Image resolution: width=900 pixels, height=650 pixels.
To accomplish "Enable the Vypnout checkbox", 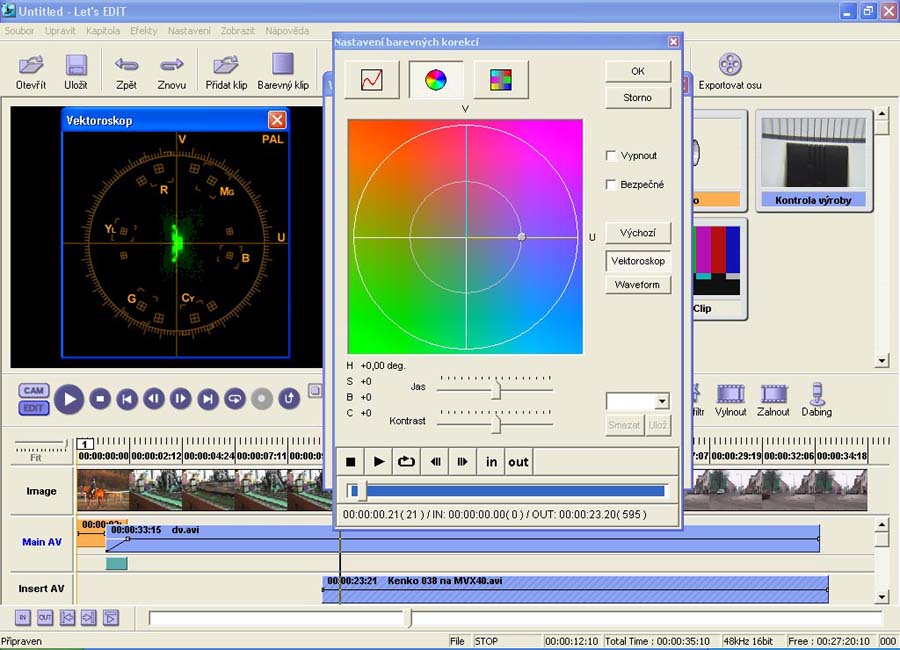I will (x=612, y=156).
